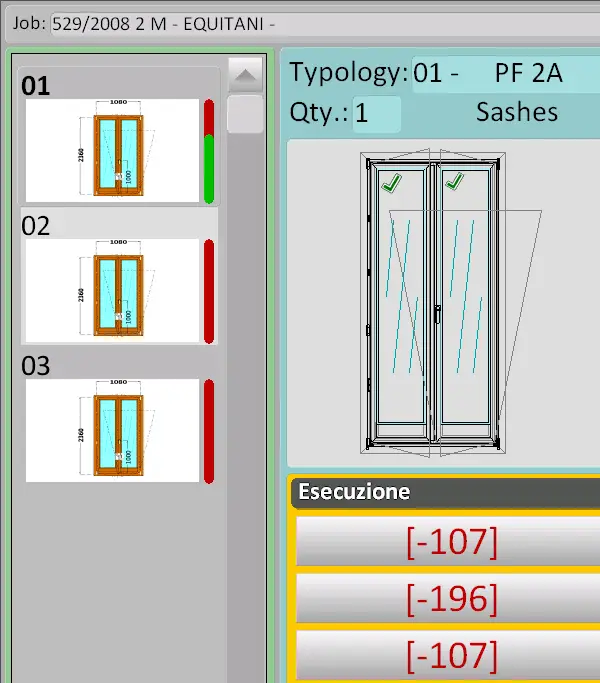This screenshot has width=600, height=683.
Task: Click the red status bar beside item 02
Action: click(209, 290)
